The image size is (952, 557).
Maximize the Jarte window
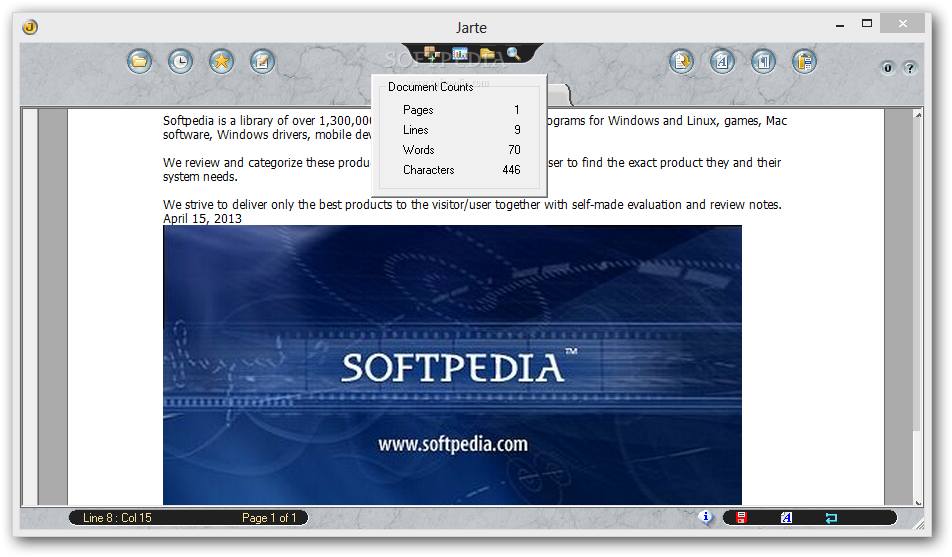[x=867, y=24]
